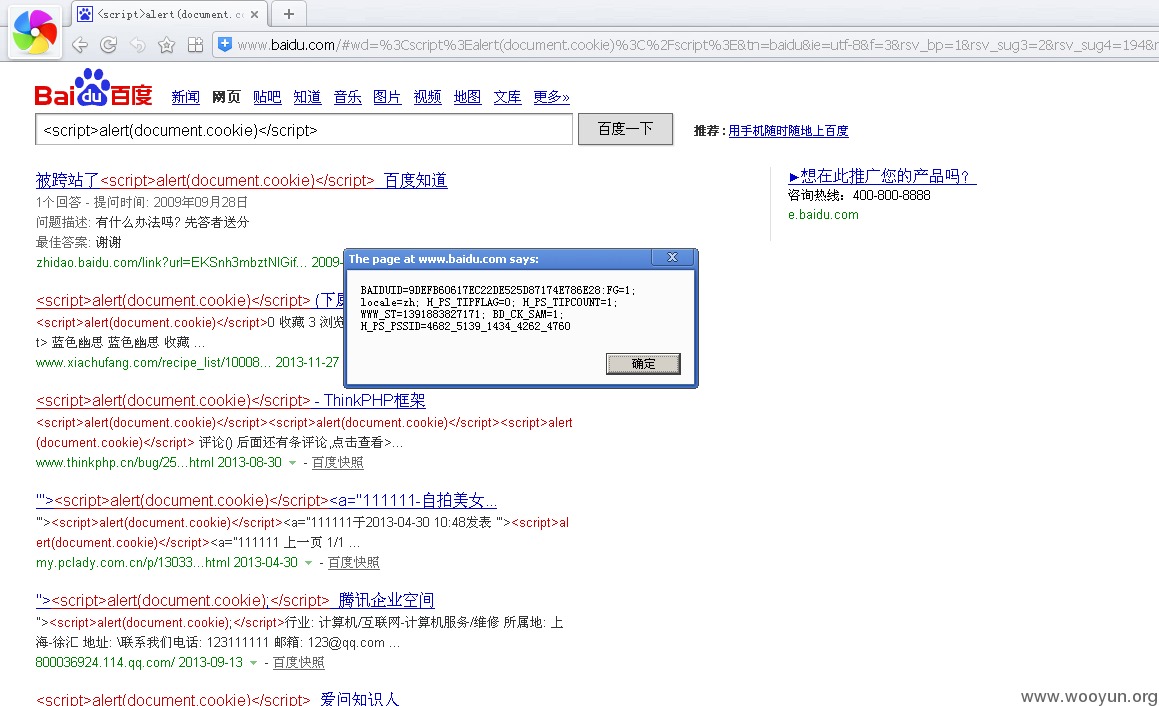Click the zhidao.baidu.com green URL text

click(171, 262)
